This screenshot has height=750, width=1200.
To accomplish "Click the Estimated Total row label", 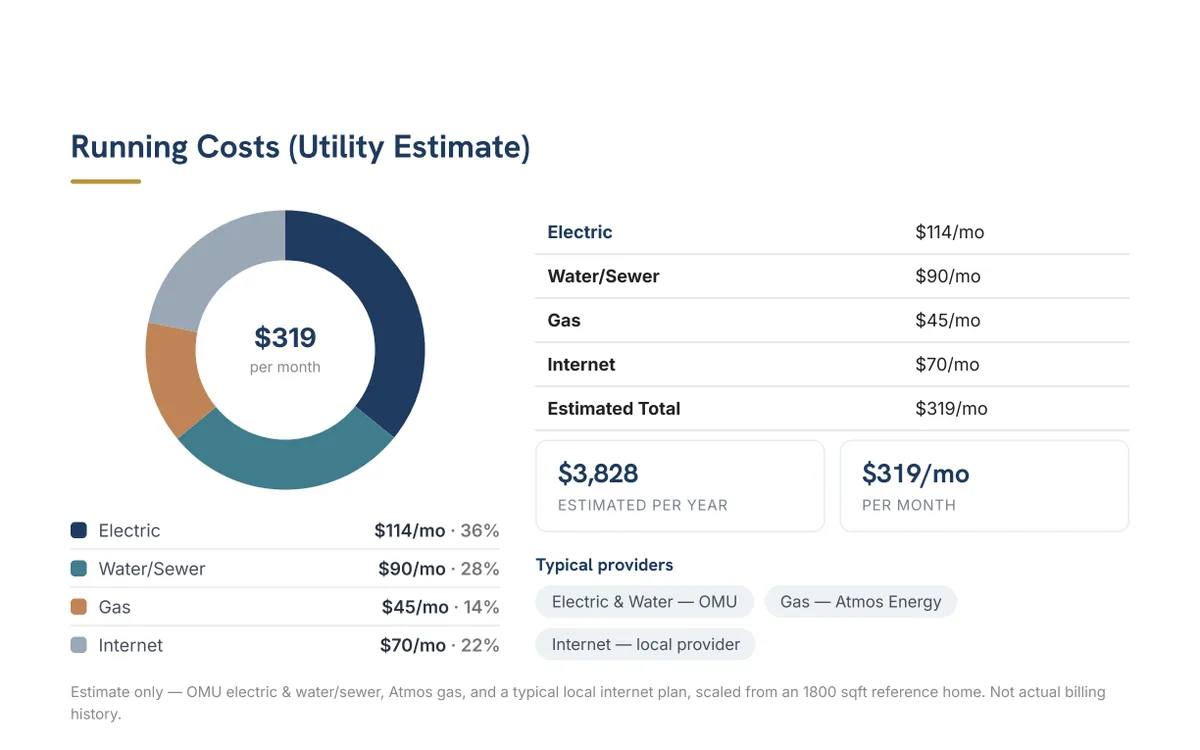I will tap(614, 408).
